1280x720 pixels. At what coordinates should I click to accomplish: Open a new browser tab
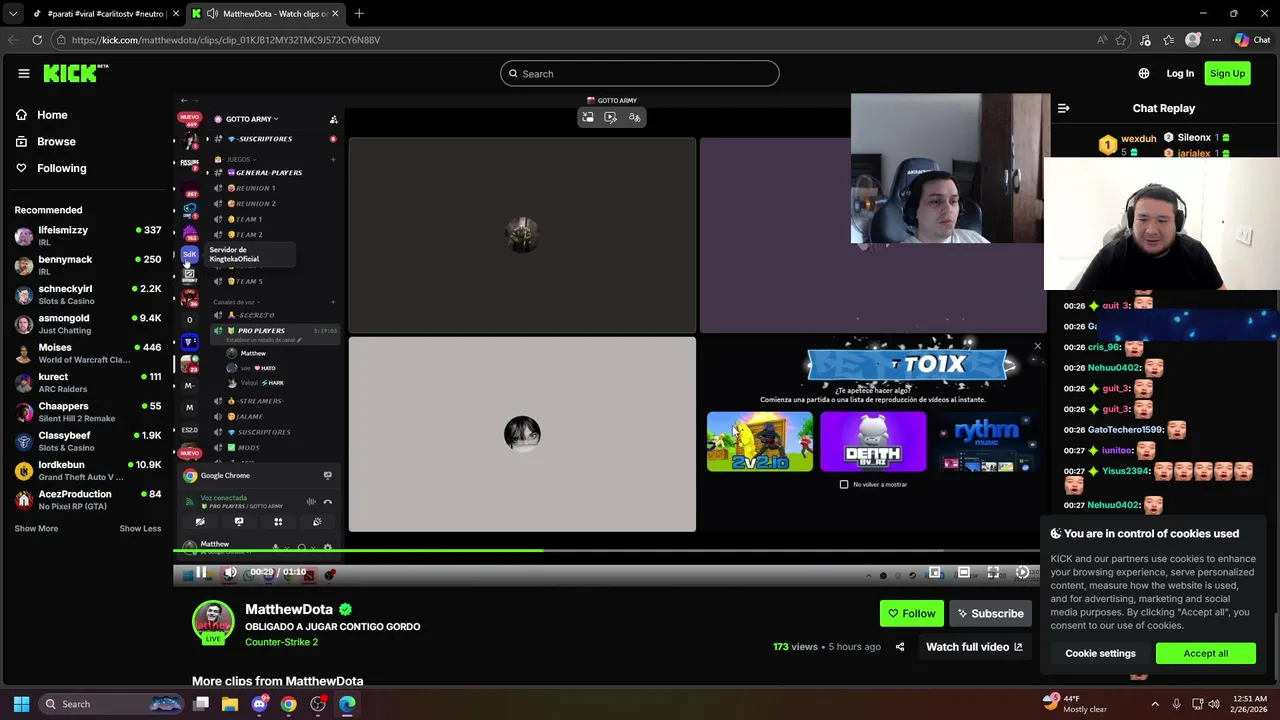coord(359,13)
